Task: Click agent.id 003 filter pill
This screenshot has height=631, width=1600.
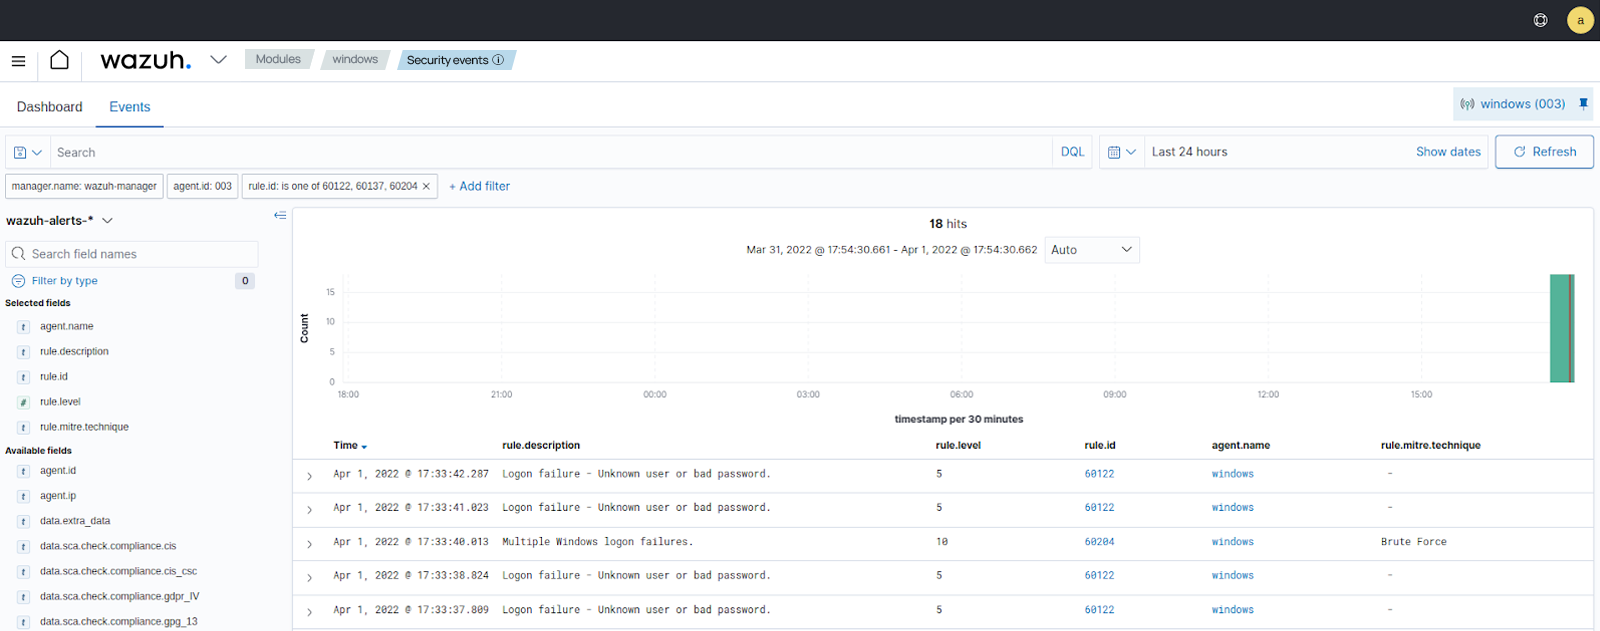Action: pyautogui.click(x=202, y=186)
